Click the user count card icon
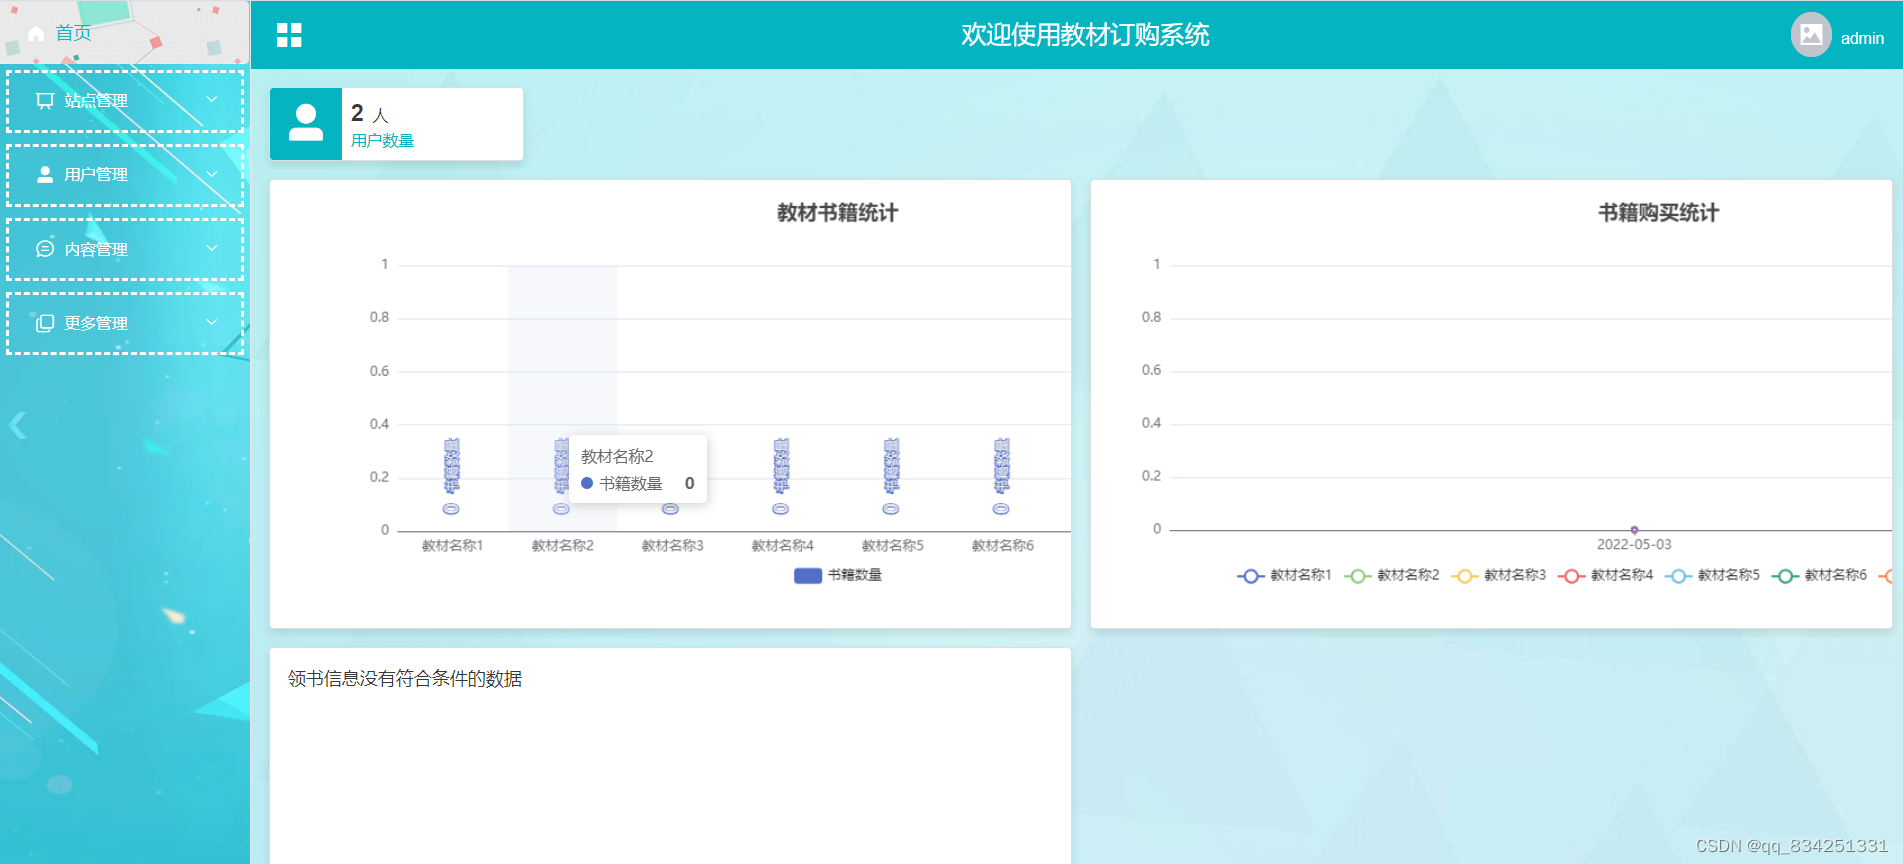This screenshot has width=1903, height=864. pyautogui.click(x=306, y=124)
